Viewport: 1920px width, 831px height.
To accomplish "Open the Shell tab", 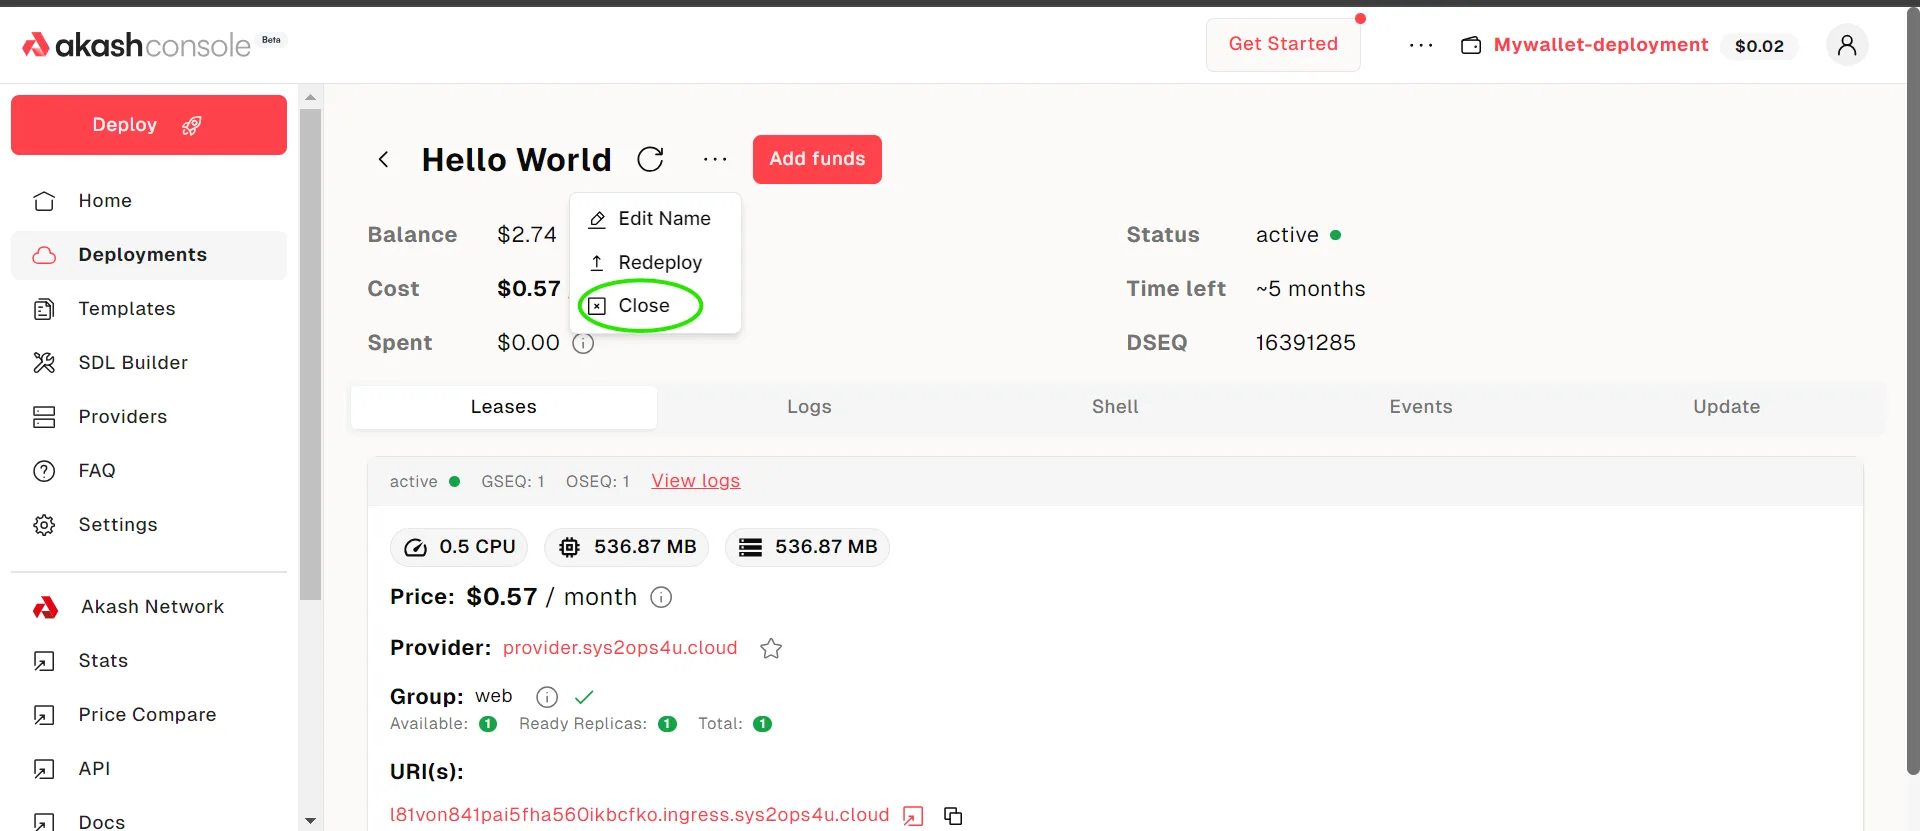I will click(1115, 407).
